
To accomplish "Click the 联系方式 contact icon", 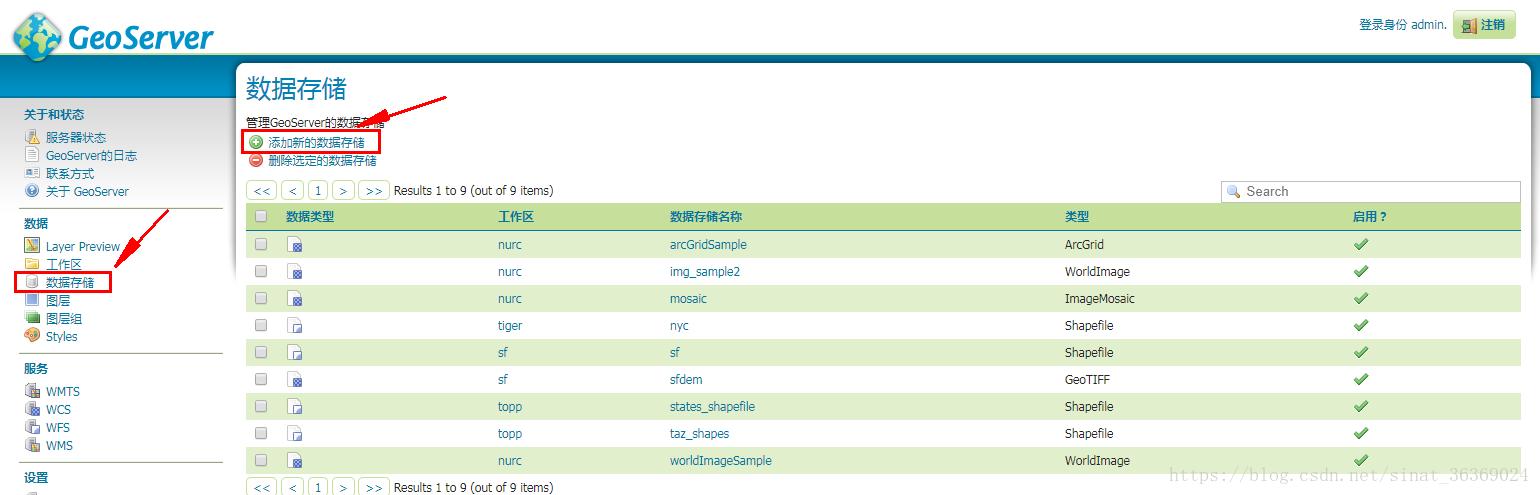I will pyautogui.click(x=32, y=173).
